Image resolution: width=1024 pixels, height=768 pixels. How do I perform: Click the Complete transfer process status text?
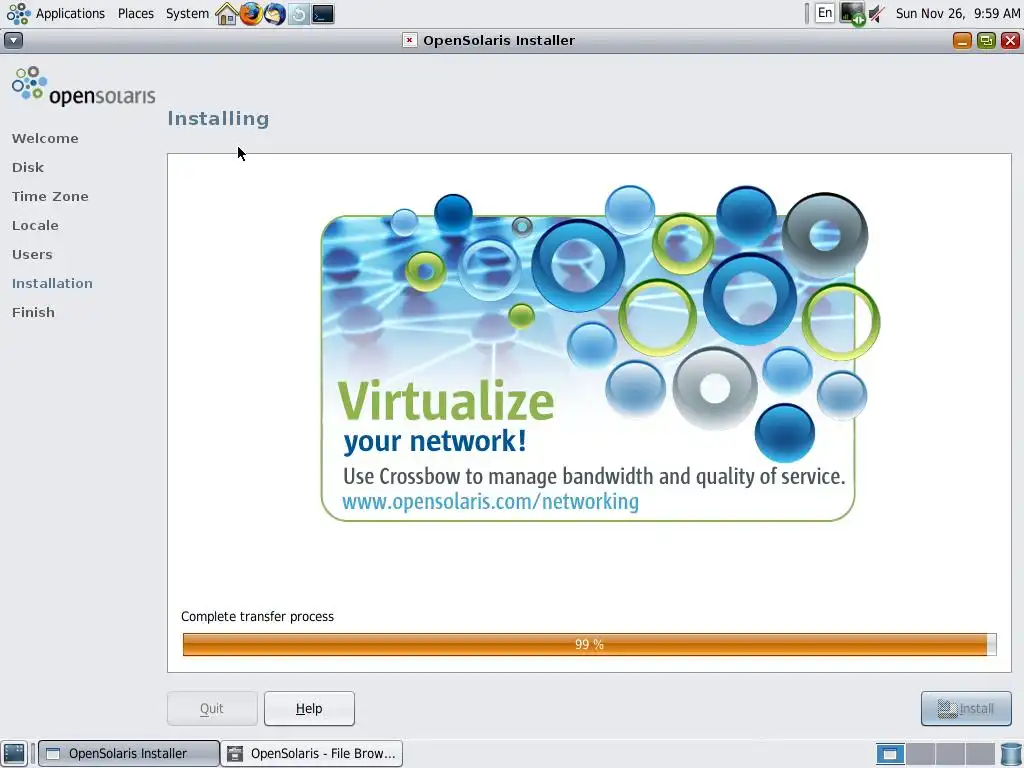(257, 616)
